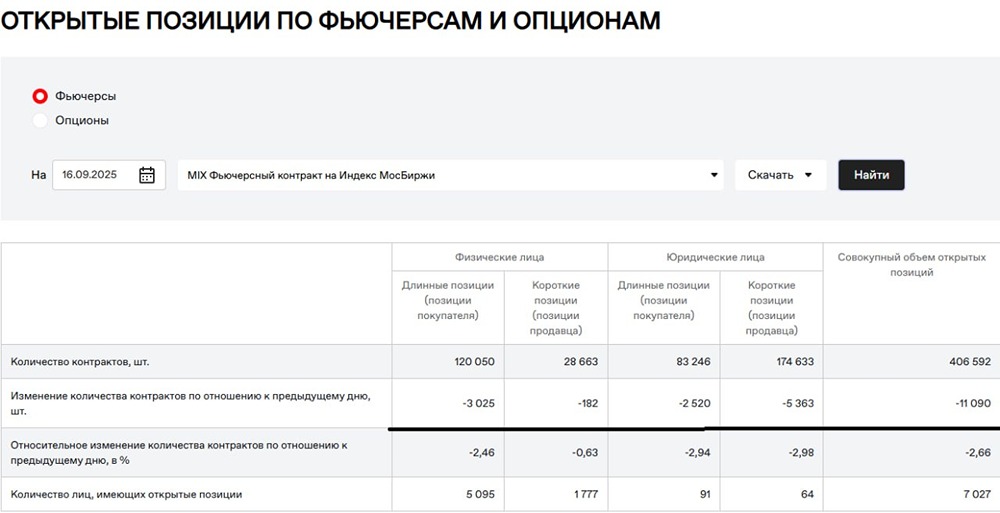Screen dimensions: 1000x513
Task: Click the date field showing 16.09.2025
Action: (x=90, y=175)
